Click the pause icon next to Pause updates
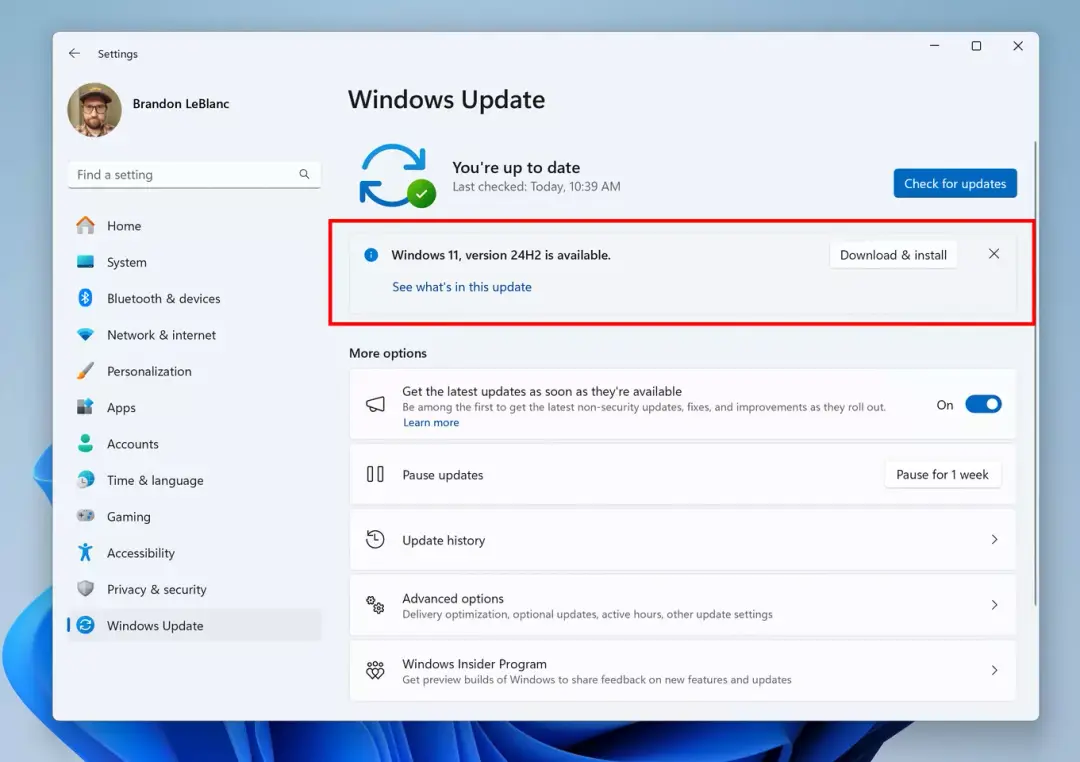 point(375,474)
